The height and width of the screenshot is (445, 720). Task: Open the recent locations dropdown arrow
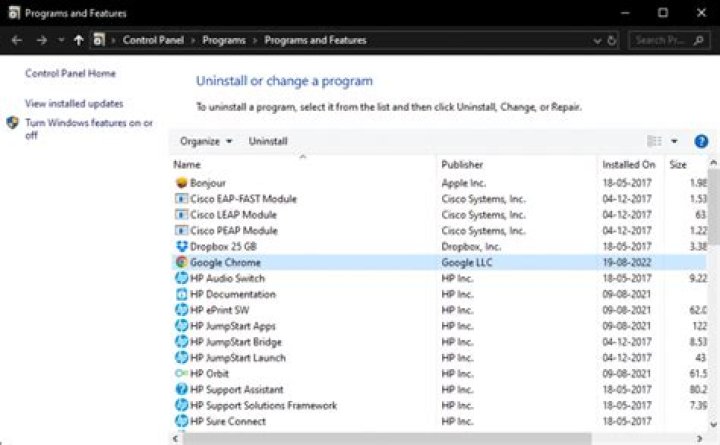pos(61,40)
